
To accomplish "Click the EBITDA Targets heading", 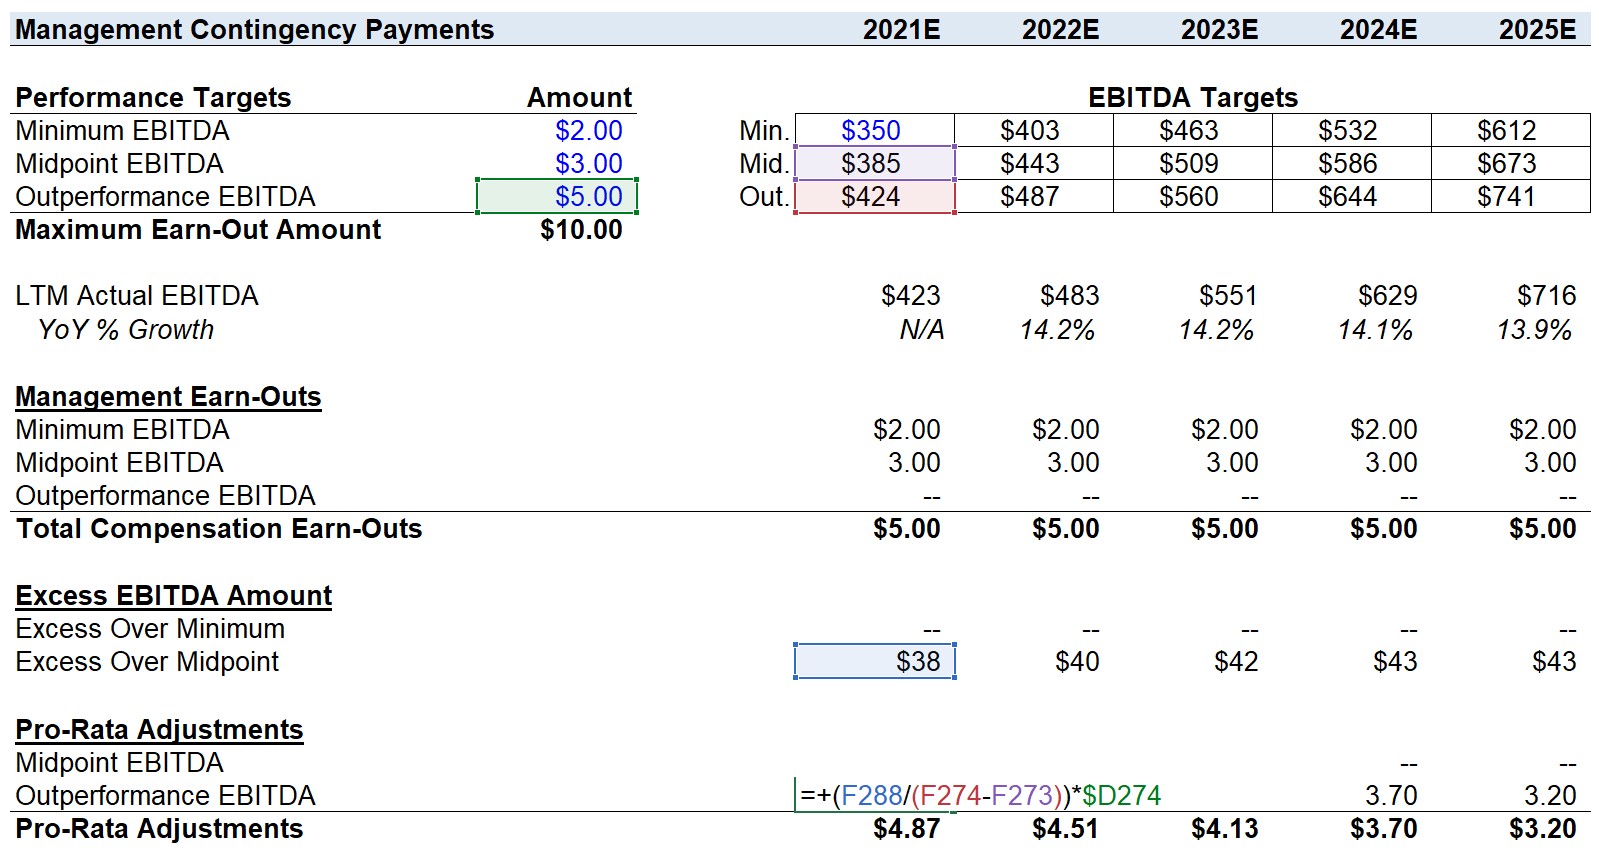I will point(1193,98).
